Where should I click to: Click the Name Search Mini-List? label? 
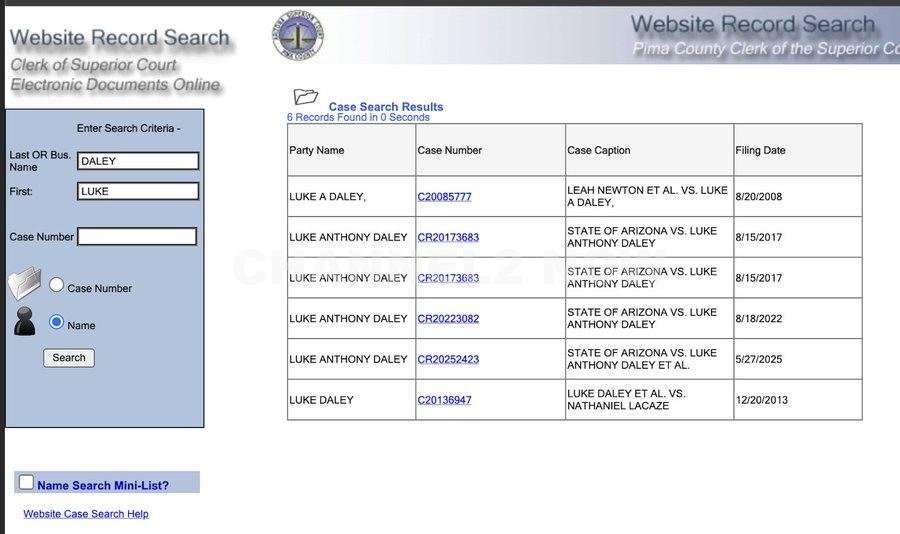[x=103, y=486]
